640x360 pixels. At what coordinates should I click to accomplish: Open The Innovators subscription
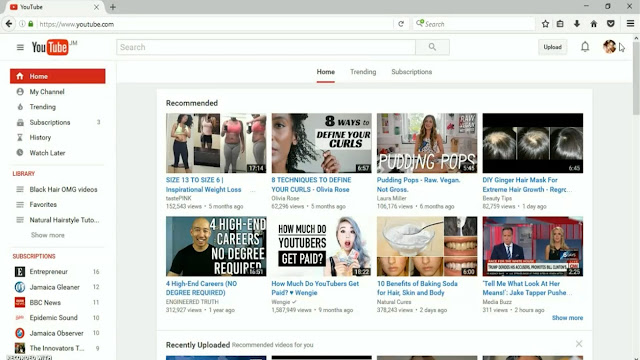pos(57,348)
